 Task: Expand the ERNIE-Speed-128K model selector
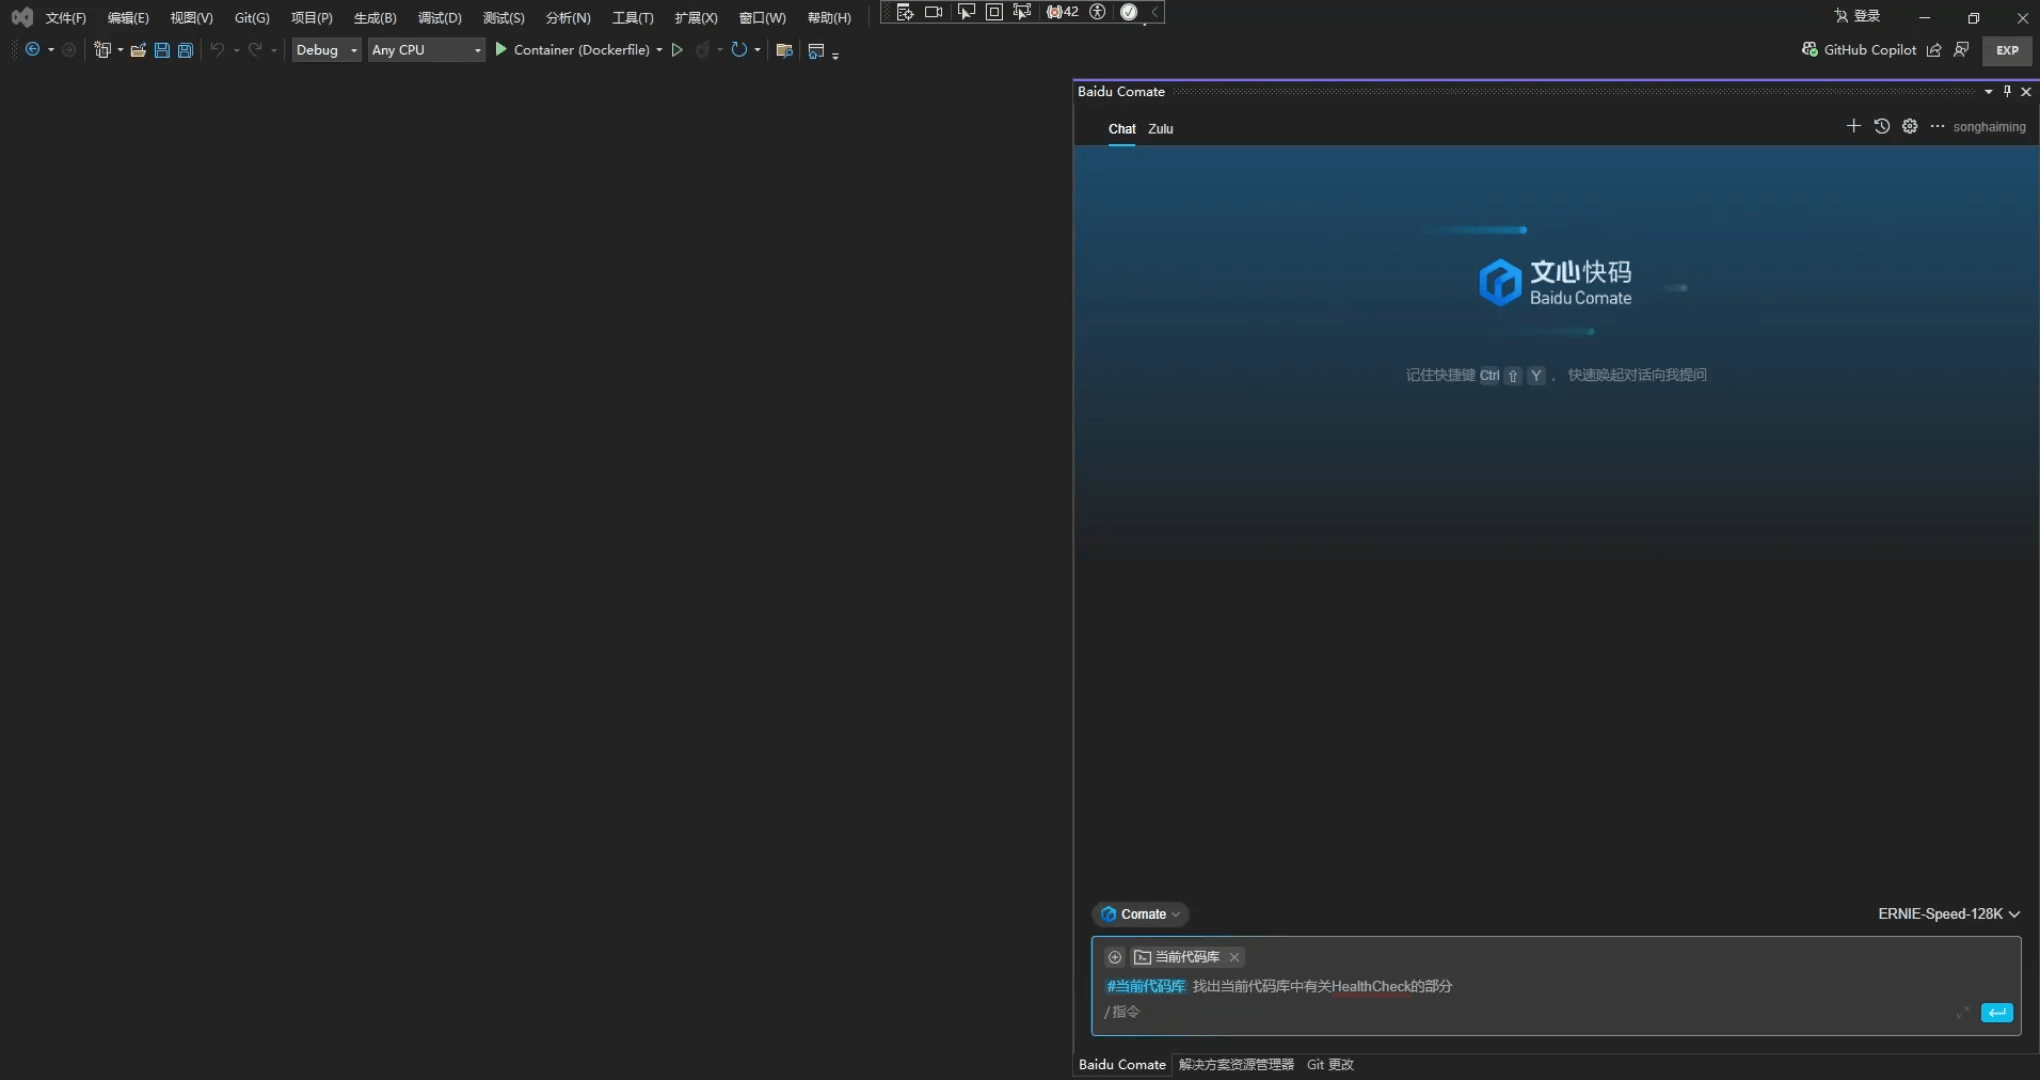(x=1948, y=914)
